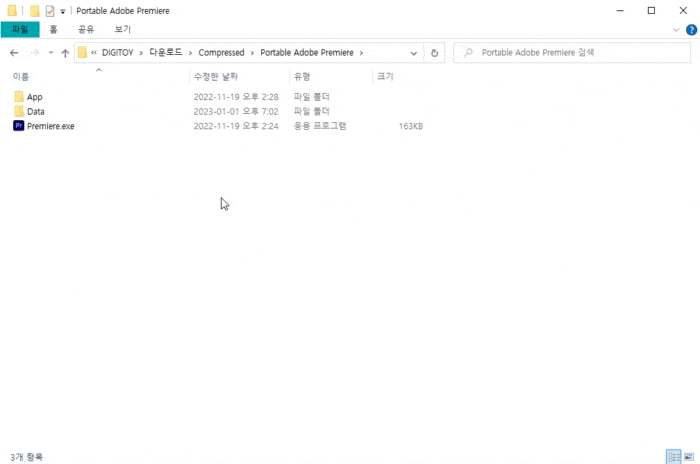Expand the chevron after Portable Adobe Premiere
This screenshot has width=700, height=464.
click(361, 53)
